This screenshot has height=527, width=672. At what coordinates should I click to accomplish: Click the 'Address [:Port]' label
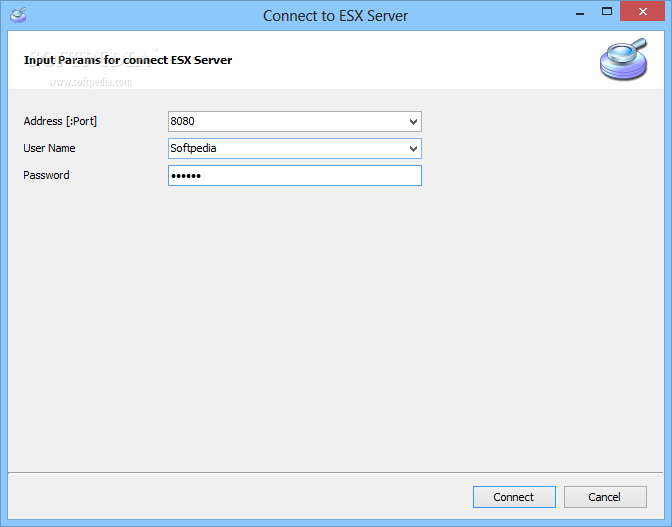coord(60,121)
